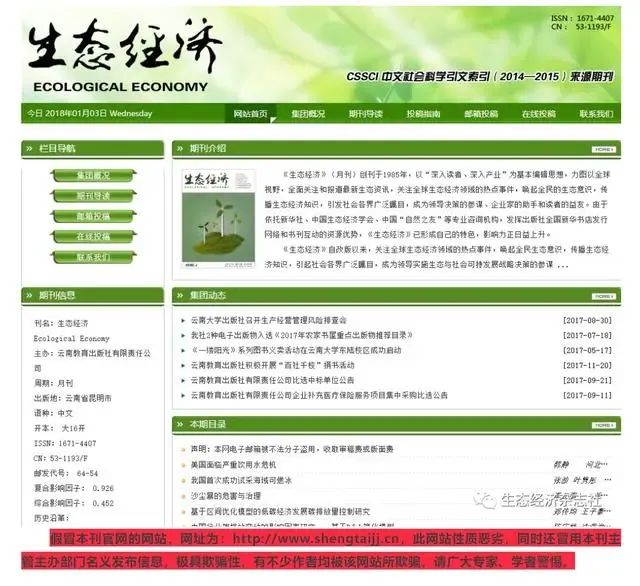The image size is (640, 586).
Task: Click the WeChat logo in the watermark
Action: pyautogui.click(x=484, y=500)
